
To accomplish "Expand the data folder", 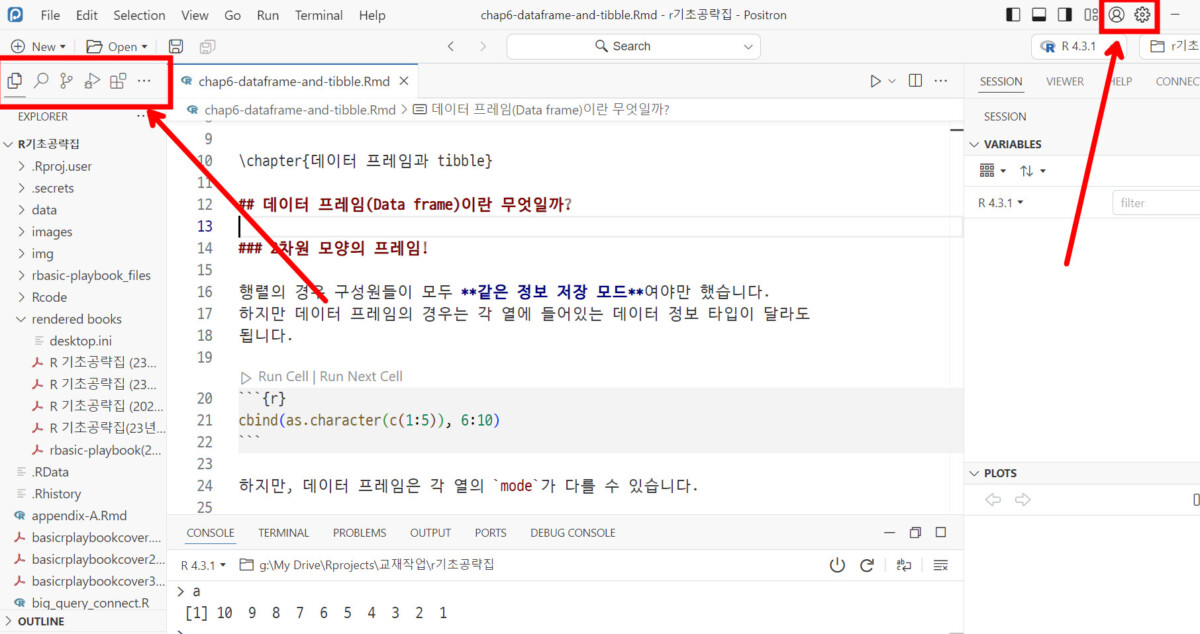I will click(22, 210).
